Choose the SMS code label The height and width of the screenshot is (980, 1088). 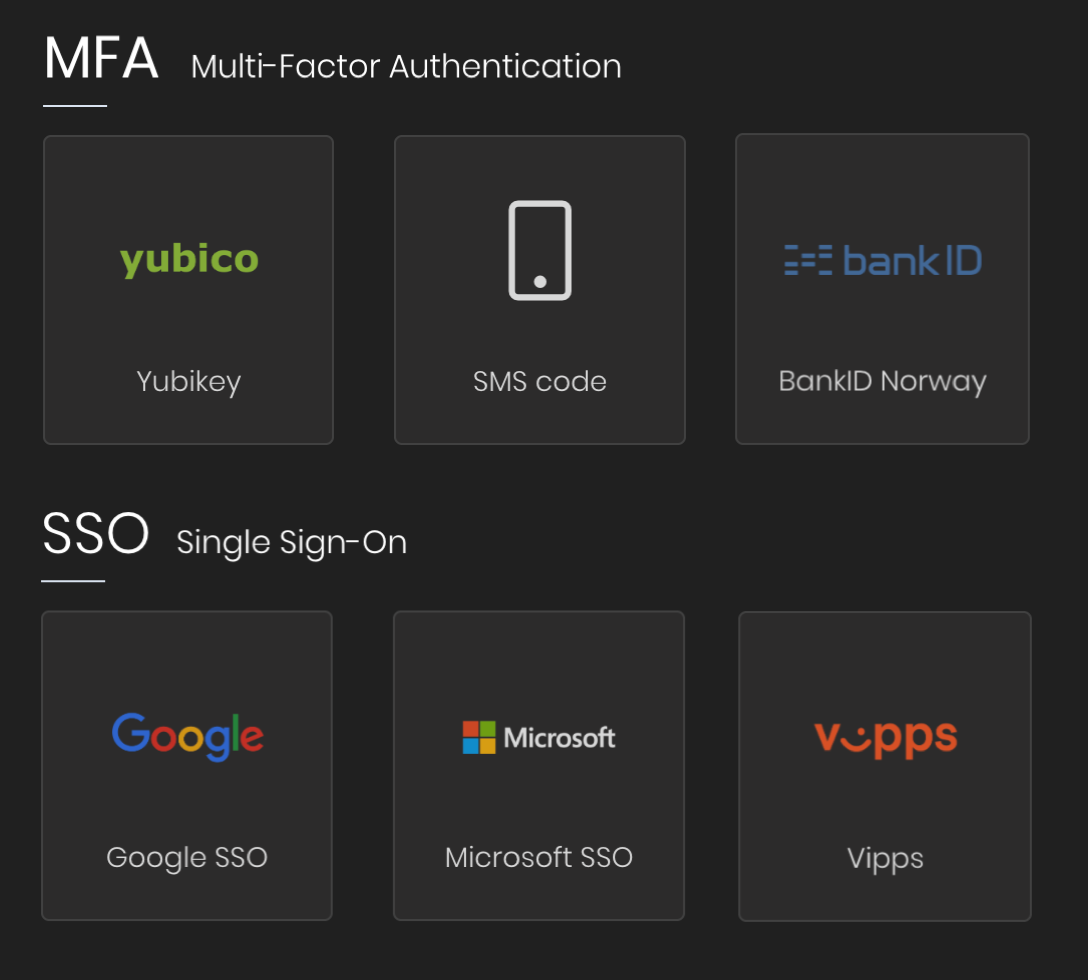coord(540,381)
